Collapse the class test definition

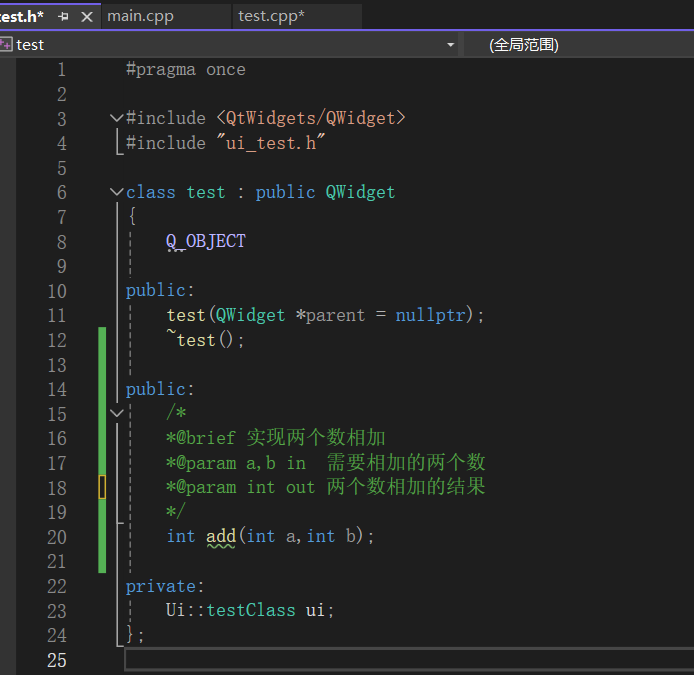click(x=116, y=192)
